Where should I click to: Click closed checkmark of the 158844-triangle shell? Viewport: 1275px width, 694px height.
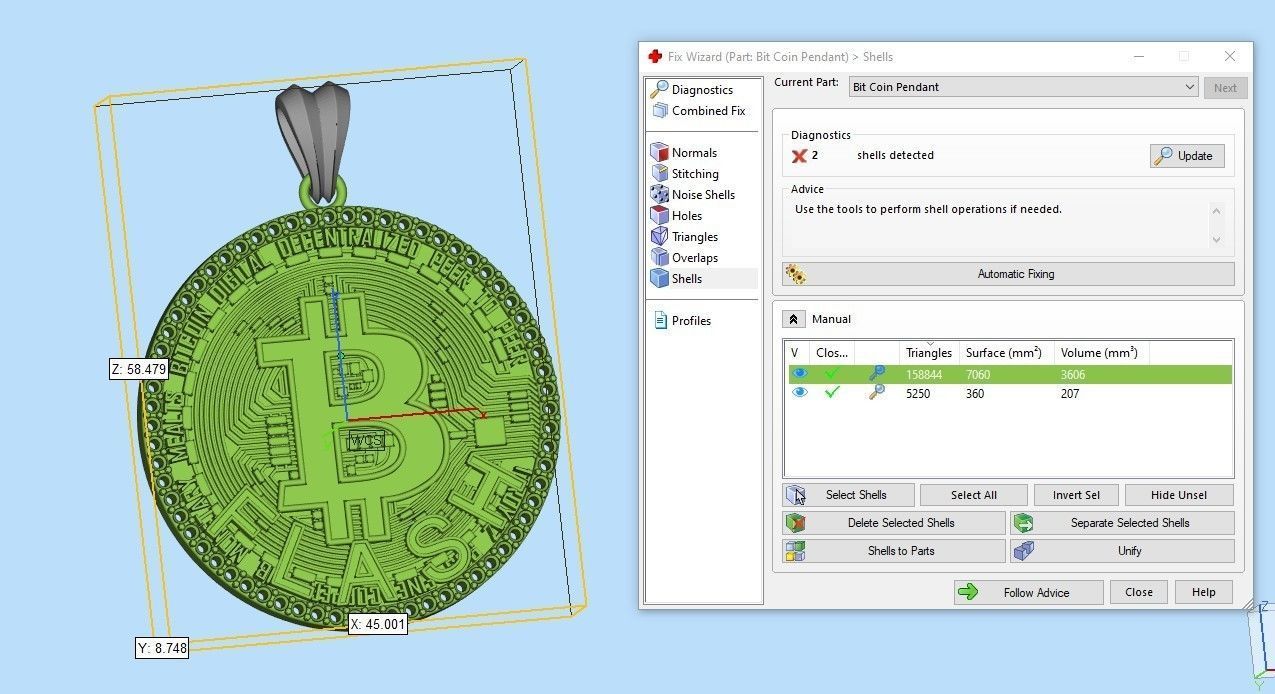point(831,374)
